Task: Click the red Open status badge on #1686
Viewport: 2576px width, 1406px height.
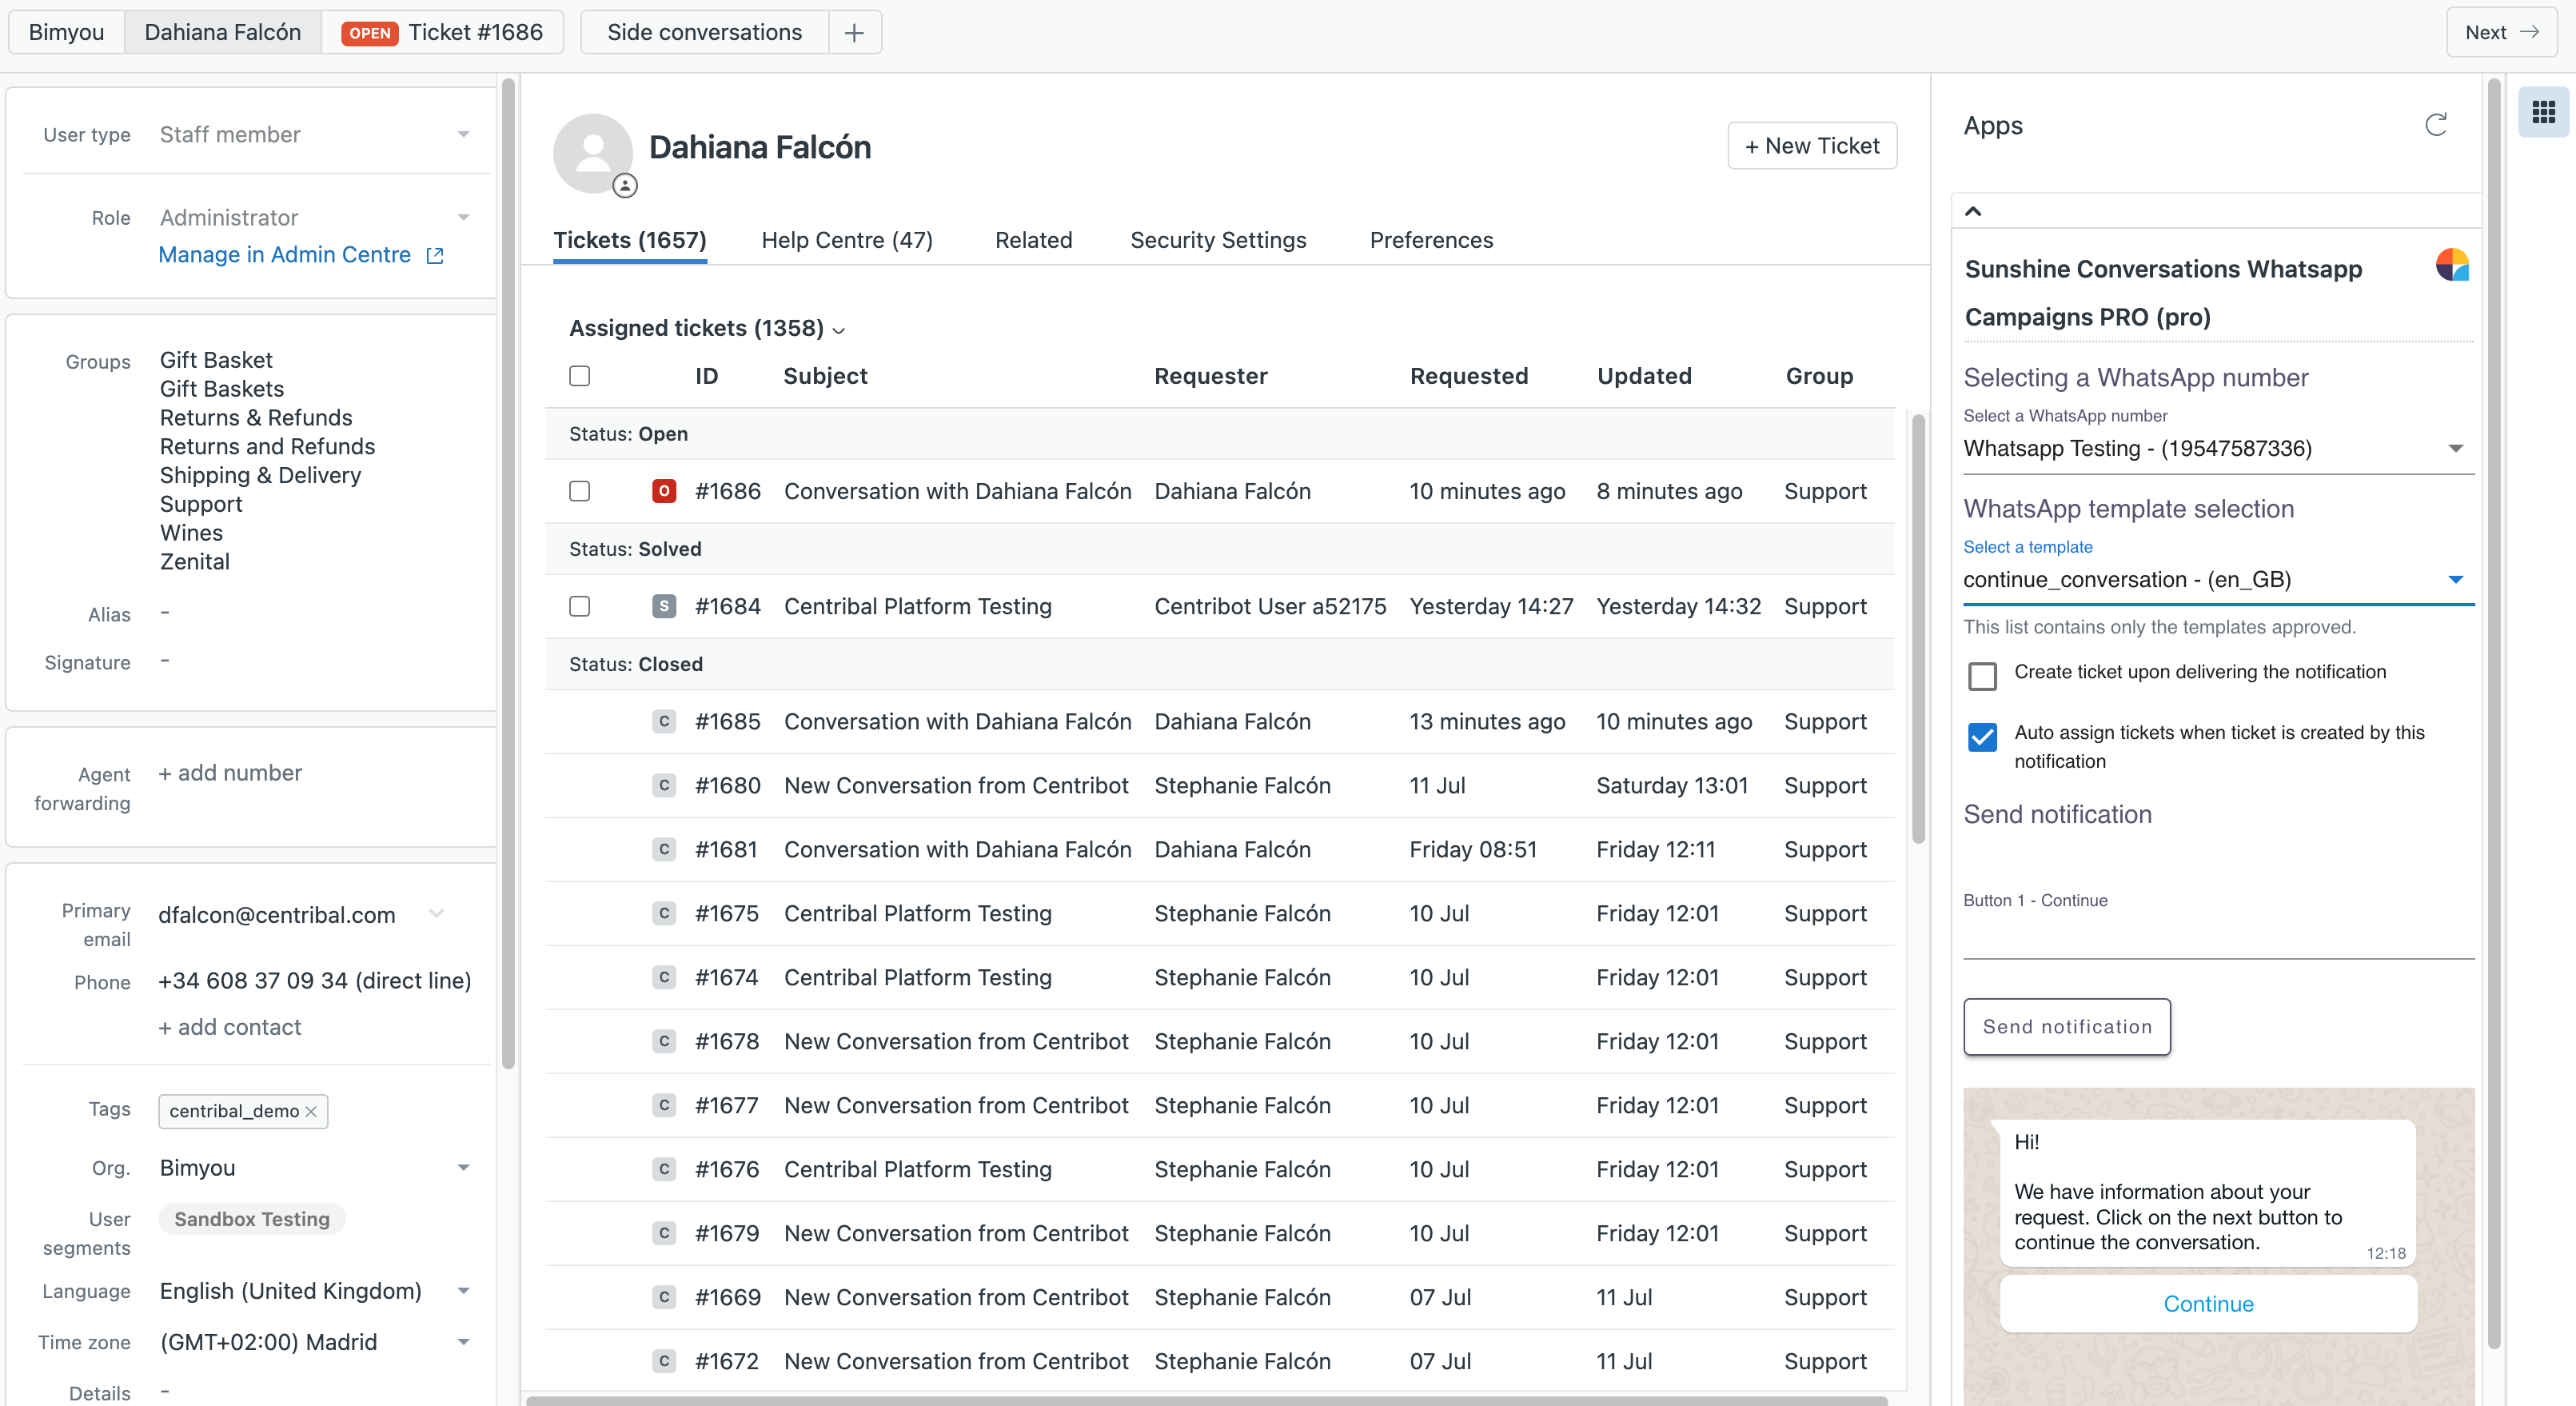Action: tap(663, 491)
